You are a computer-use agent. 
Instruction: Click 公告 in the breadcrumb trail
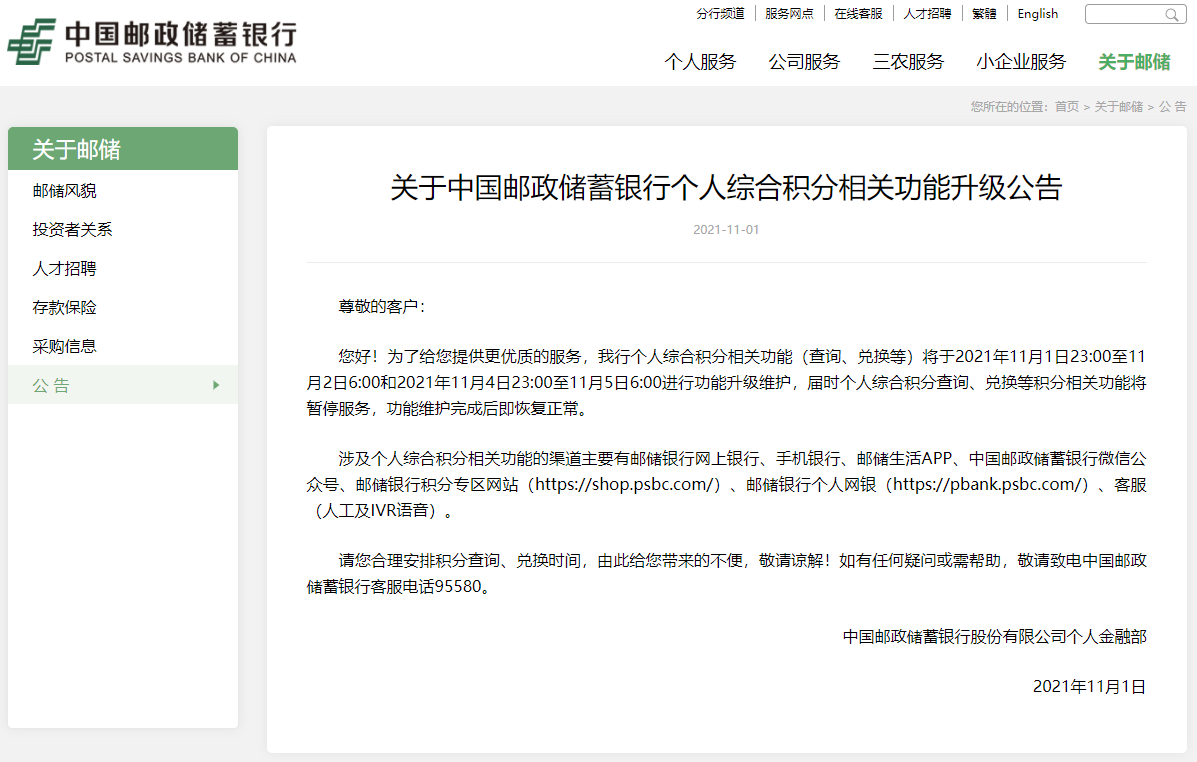[x=1173, y=107]
